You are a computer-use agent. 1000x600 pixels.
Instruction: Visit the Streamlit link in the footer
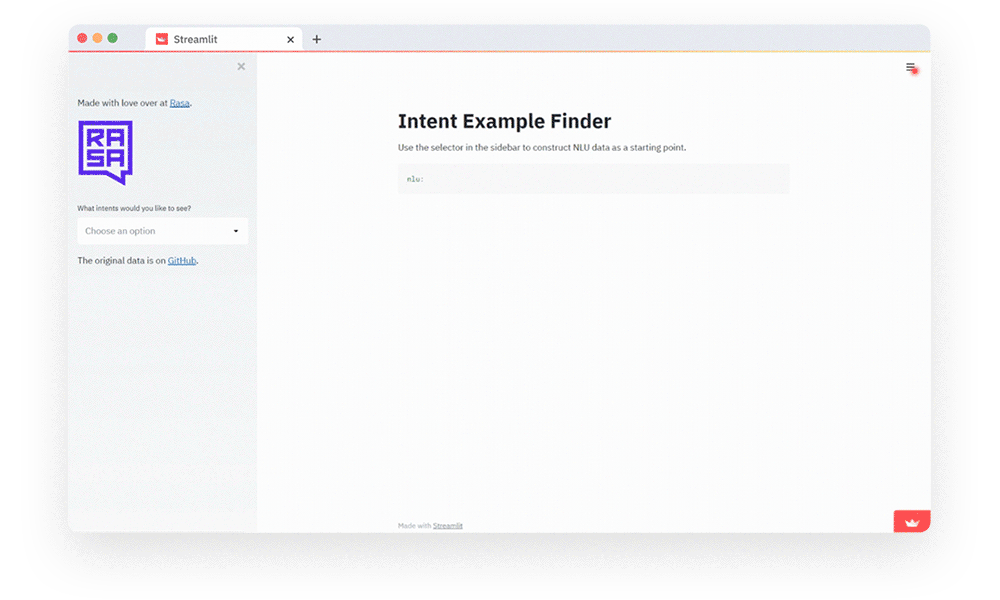click(447, 525)
